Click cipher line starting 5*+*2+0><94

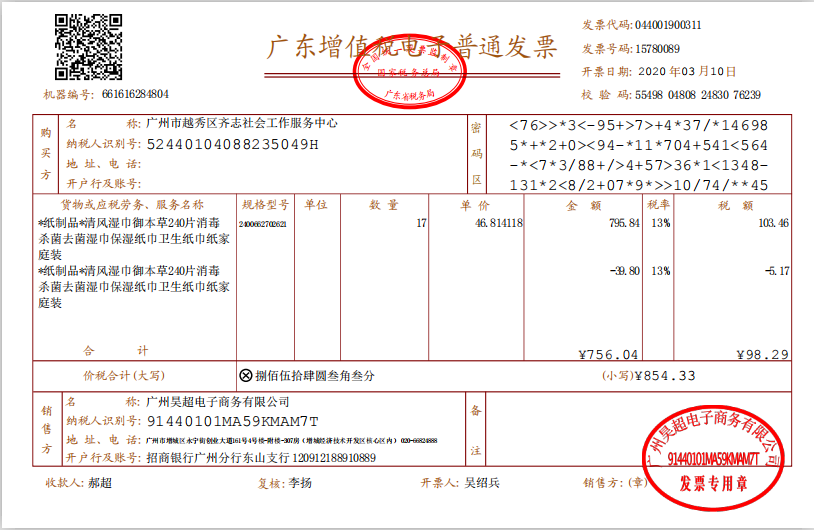pos(639,145)
